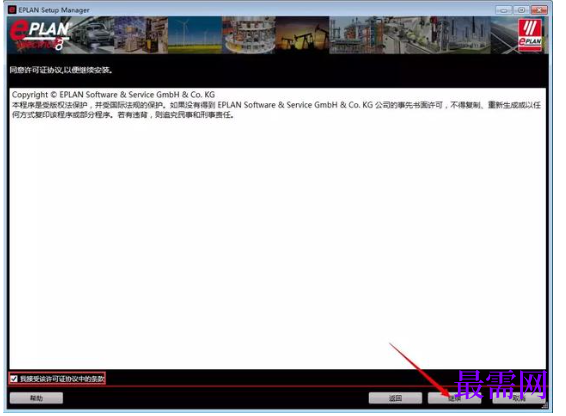
Task: Maximize the EPLAN Setup Manager window
Action: [x=521, y=10]
